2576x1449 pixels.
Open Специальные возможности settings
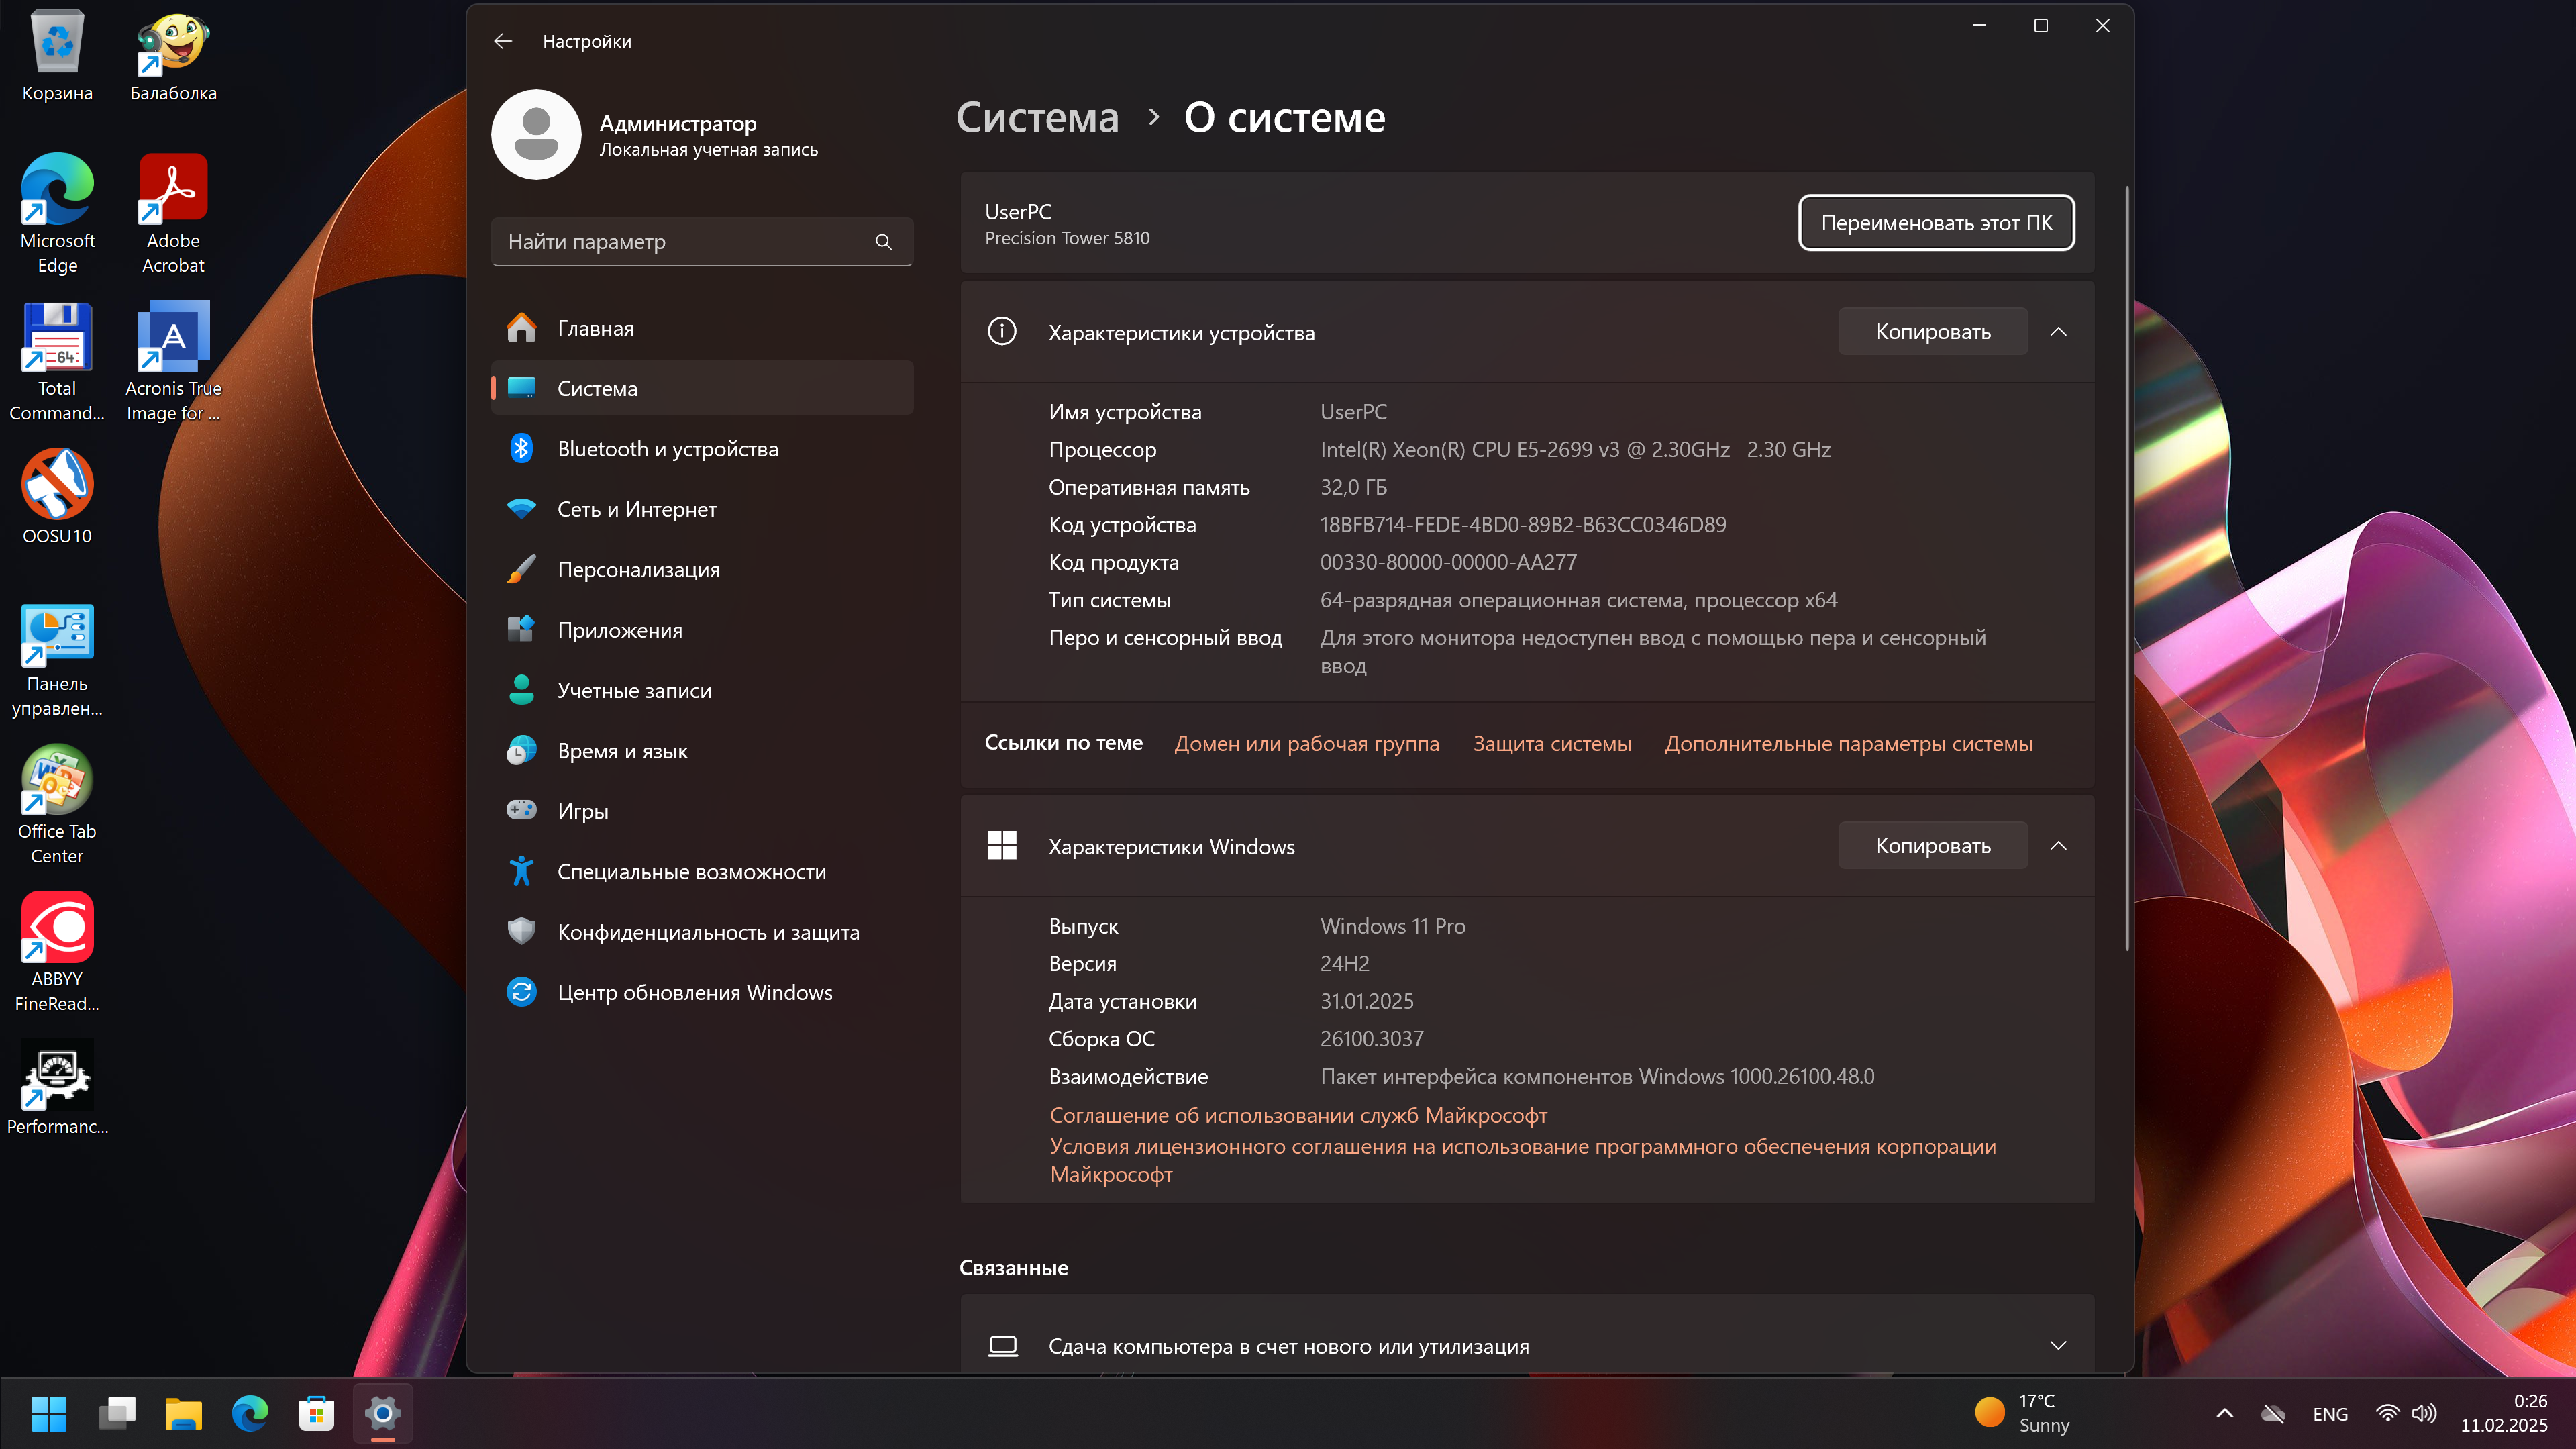coord(702,871)
